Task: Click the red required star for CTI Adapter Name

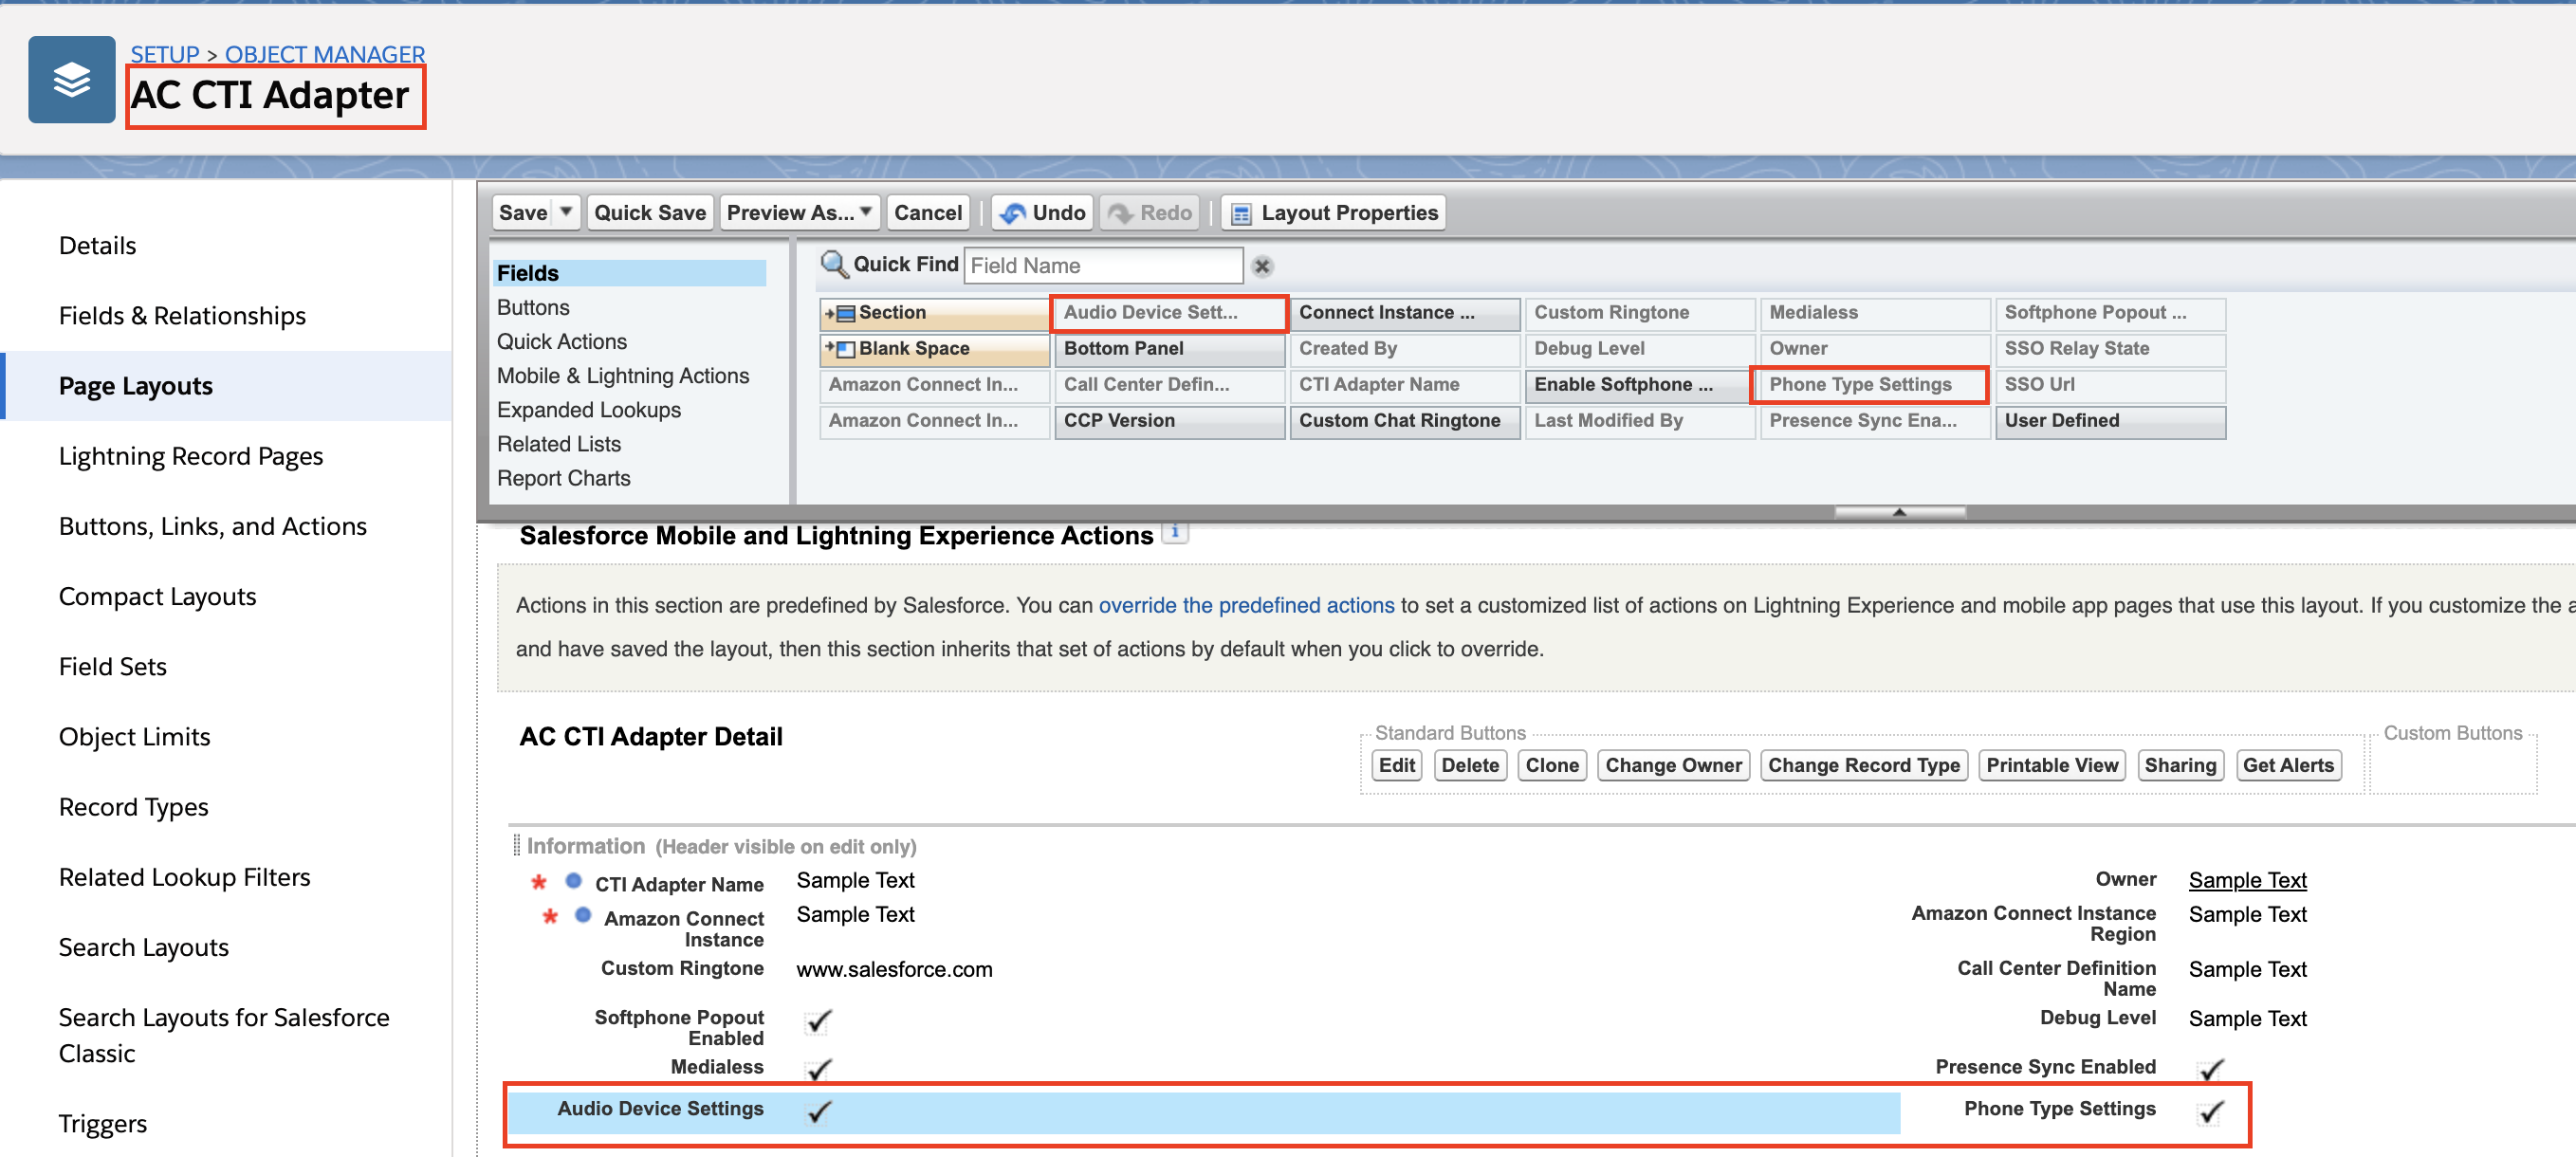Action: point(539,882)
